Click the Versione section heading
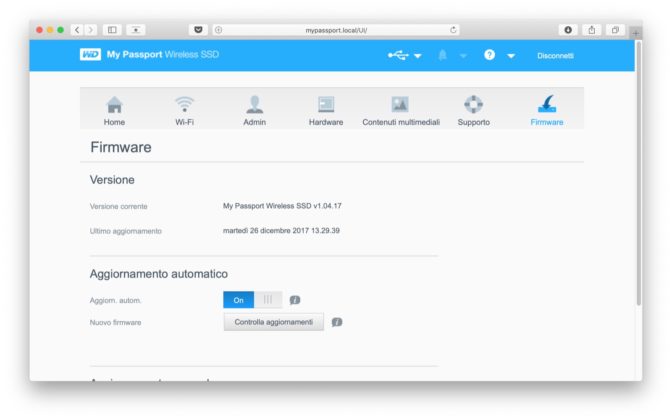This screenshot has height=420, width=672. click(x=112, y=180)
